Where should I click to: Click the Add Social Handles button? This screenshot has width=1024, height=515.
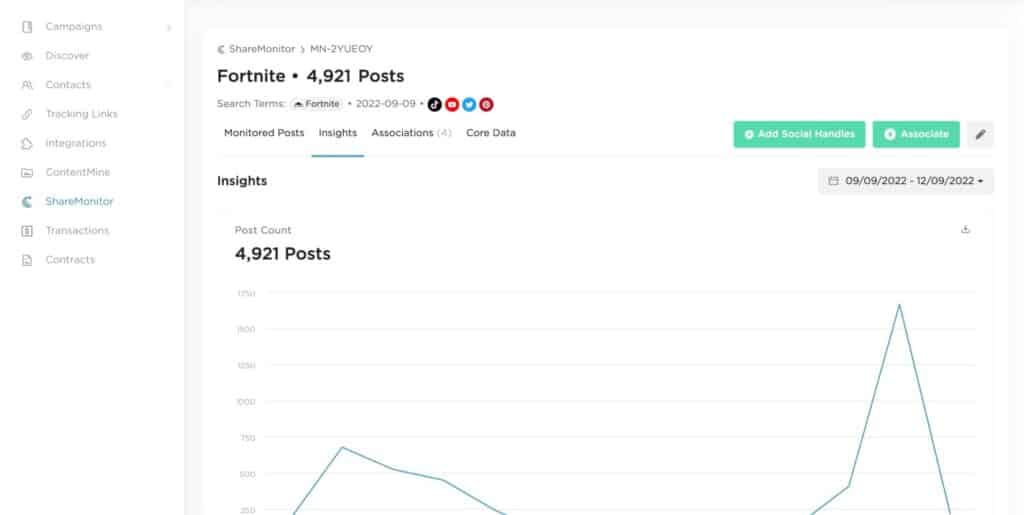(x=799, y=134)
